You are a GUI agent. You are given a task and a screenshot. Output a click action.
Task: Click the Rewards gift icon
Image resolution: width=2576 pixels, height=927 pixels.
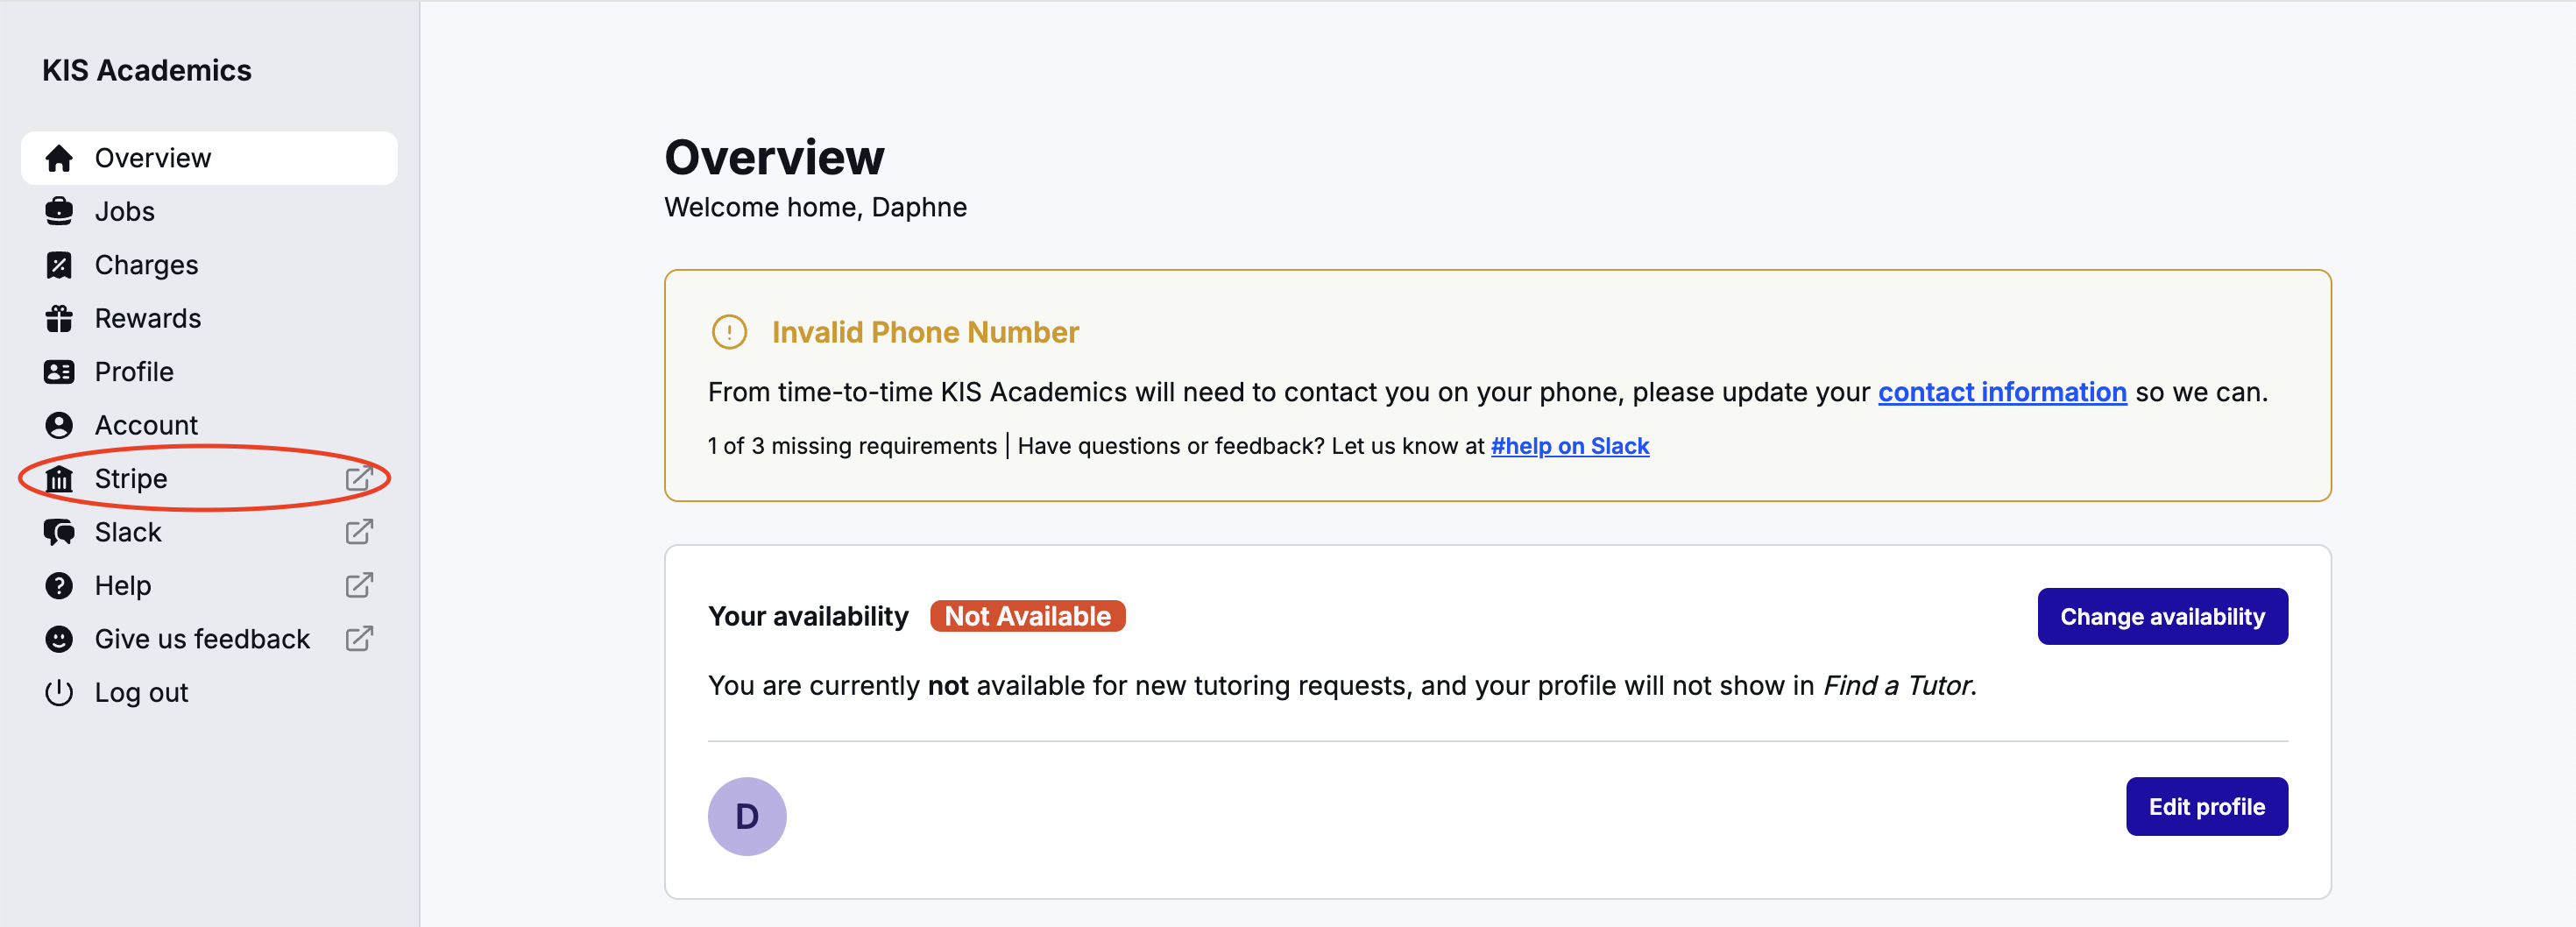tap(59, 318)
